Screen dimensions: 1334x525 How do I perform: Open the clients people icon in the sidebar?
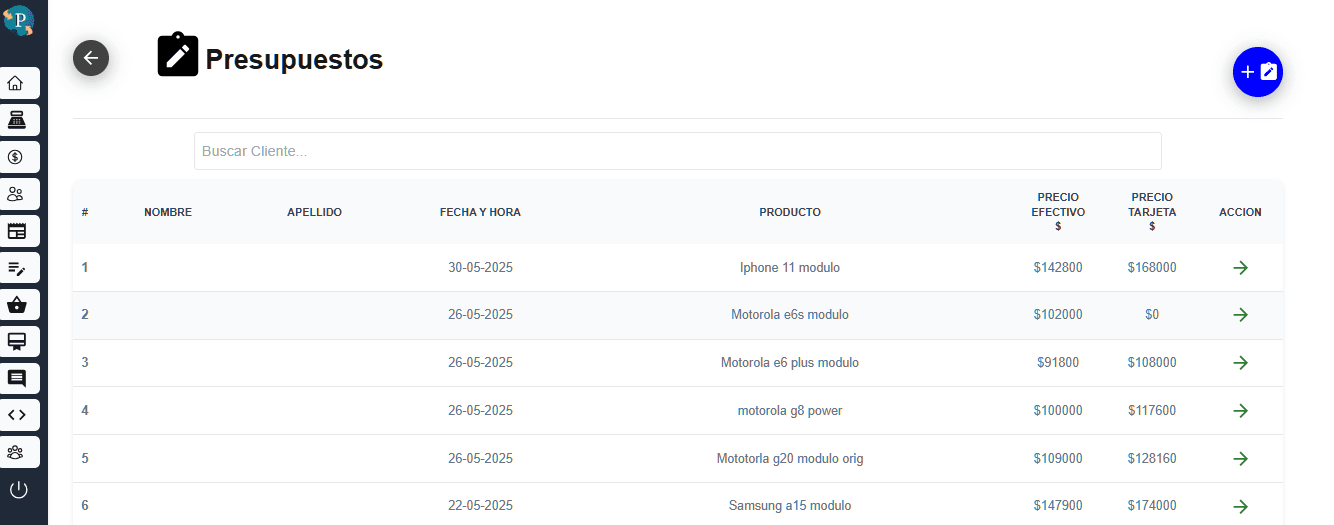(17, 194)
